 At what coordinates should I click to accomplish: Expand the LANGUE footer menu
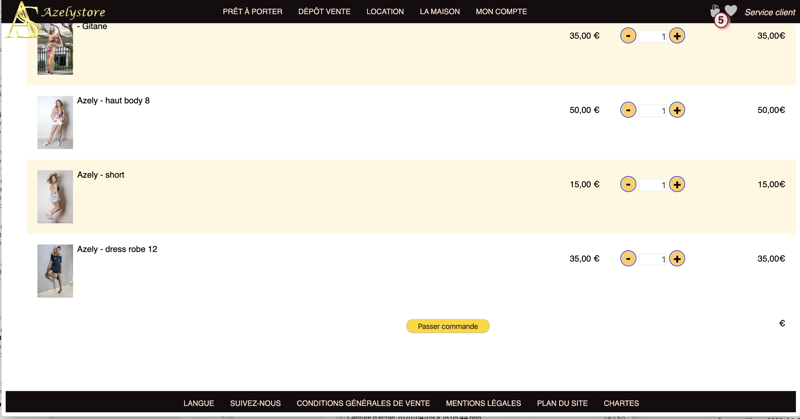pos(198,403)
